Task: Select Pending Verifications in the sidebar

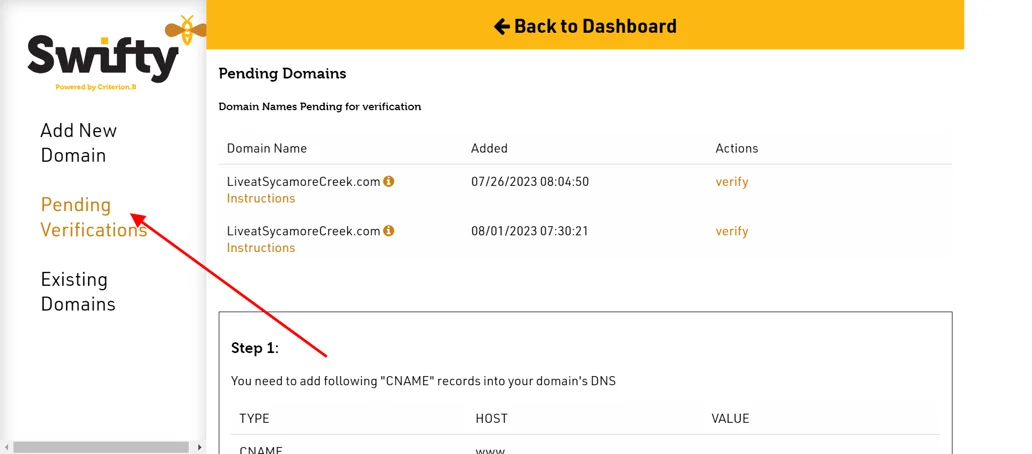Action: 93,217
